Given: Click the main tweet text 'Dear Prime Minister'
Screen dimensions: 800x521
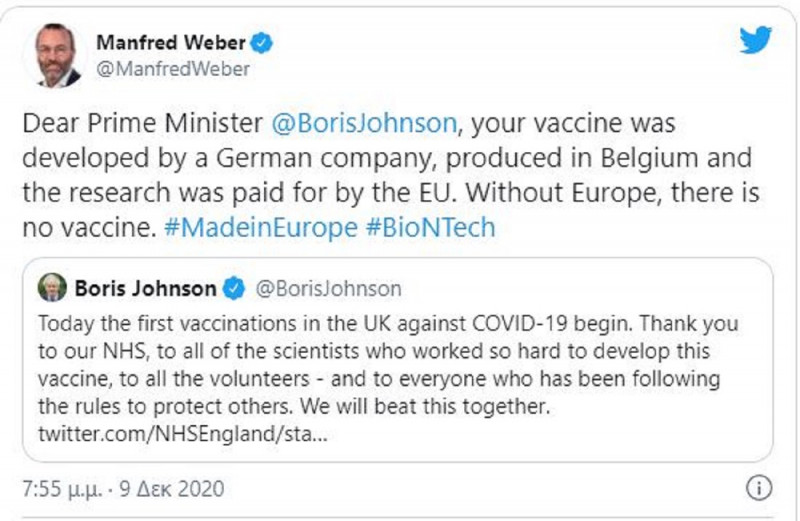Looking at the screenshot, I should coord(144,124).
